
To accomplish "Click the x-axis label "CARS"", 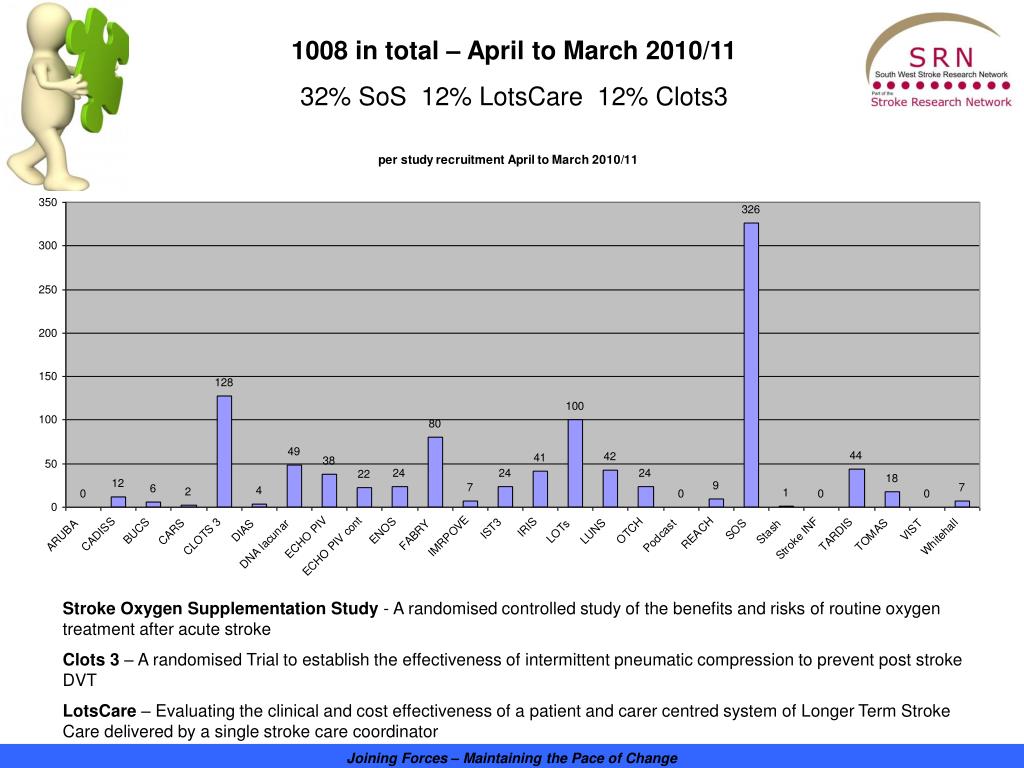I will 171,532.
